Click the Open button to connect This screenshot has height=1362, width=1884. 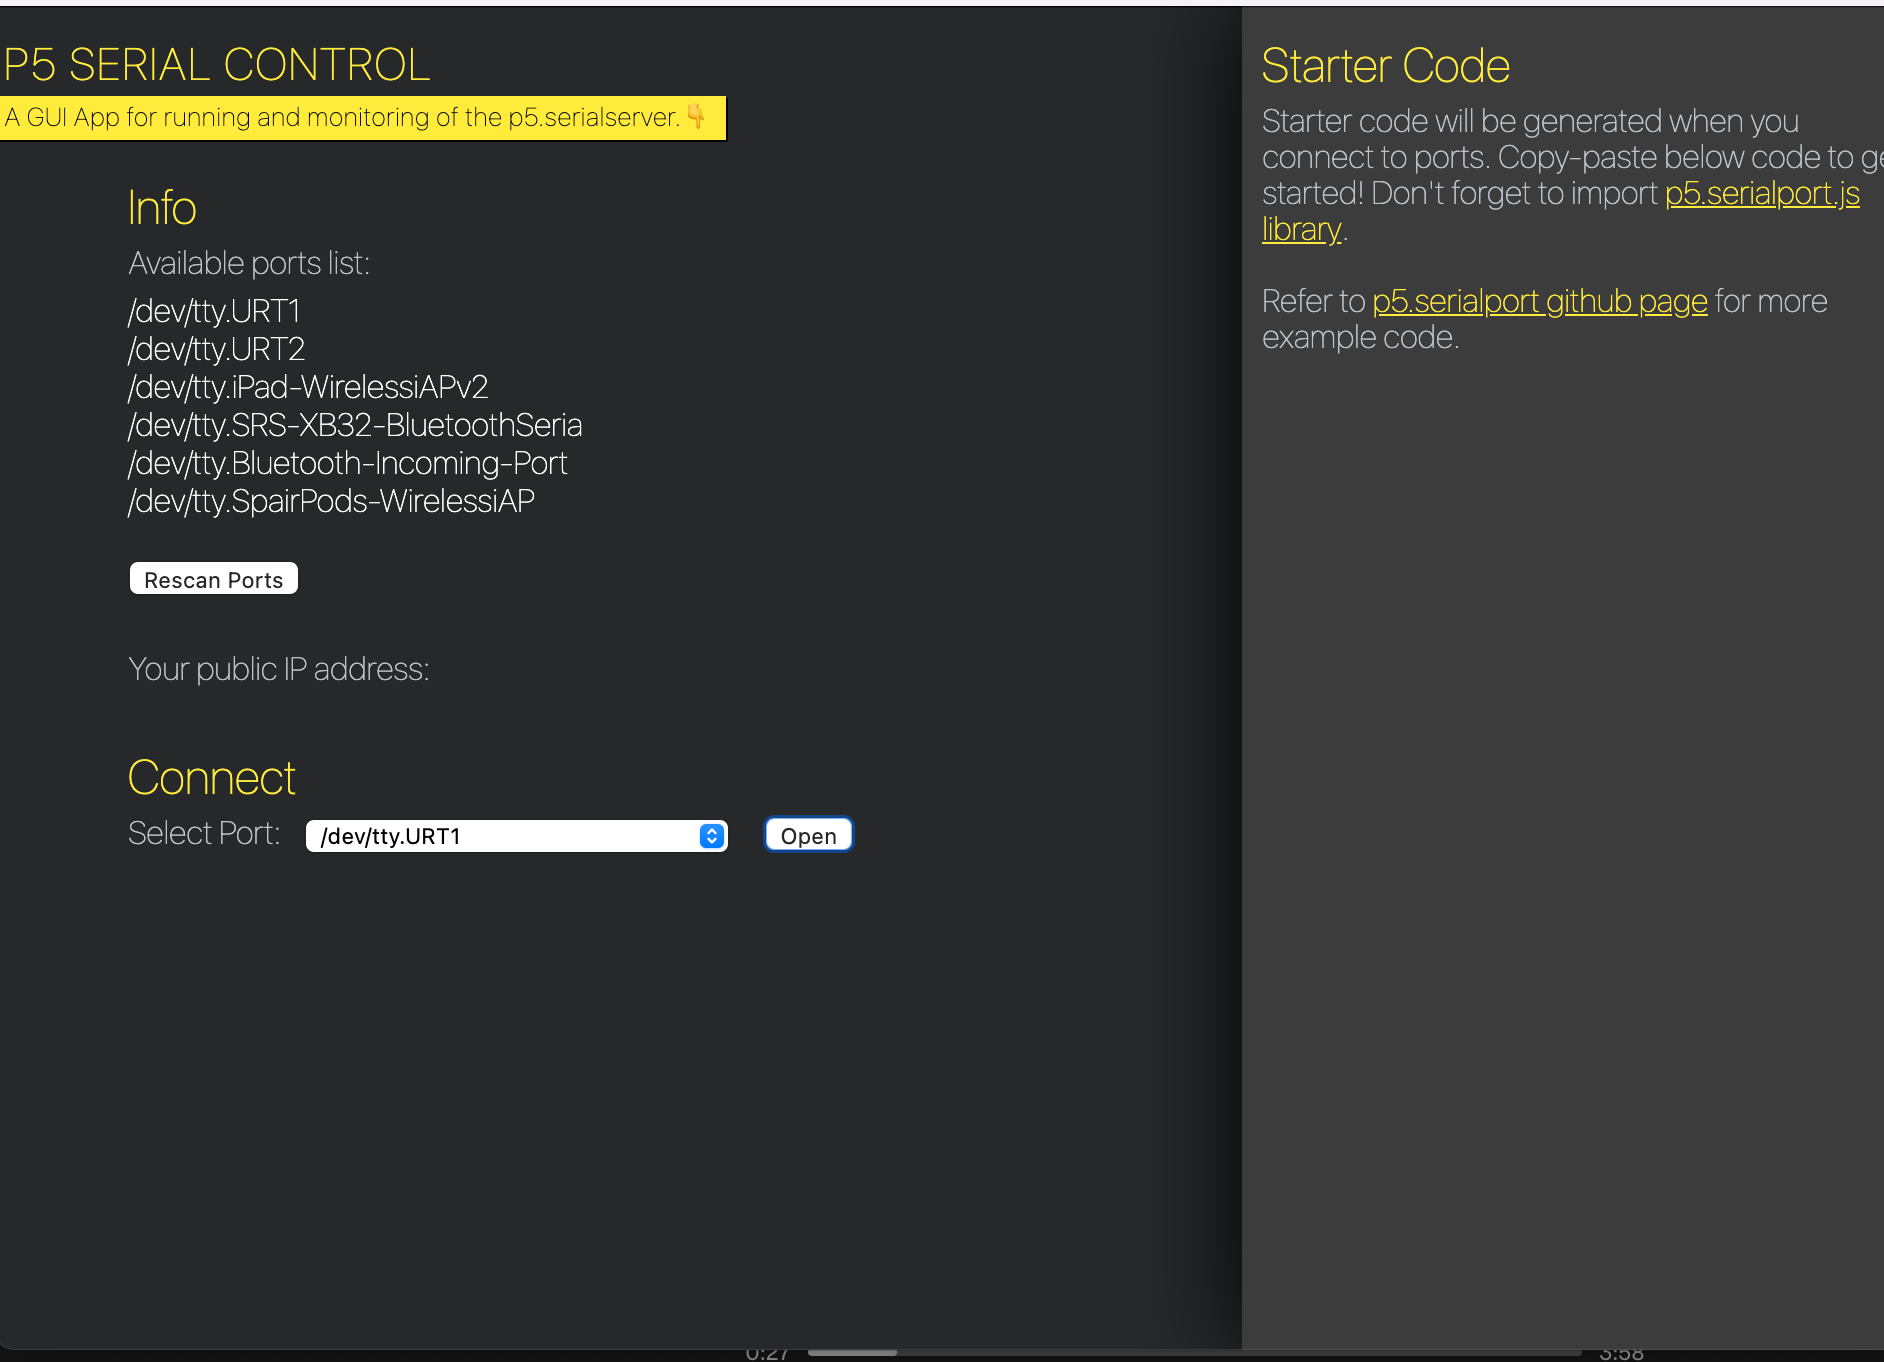(x=808, y=835)
